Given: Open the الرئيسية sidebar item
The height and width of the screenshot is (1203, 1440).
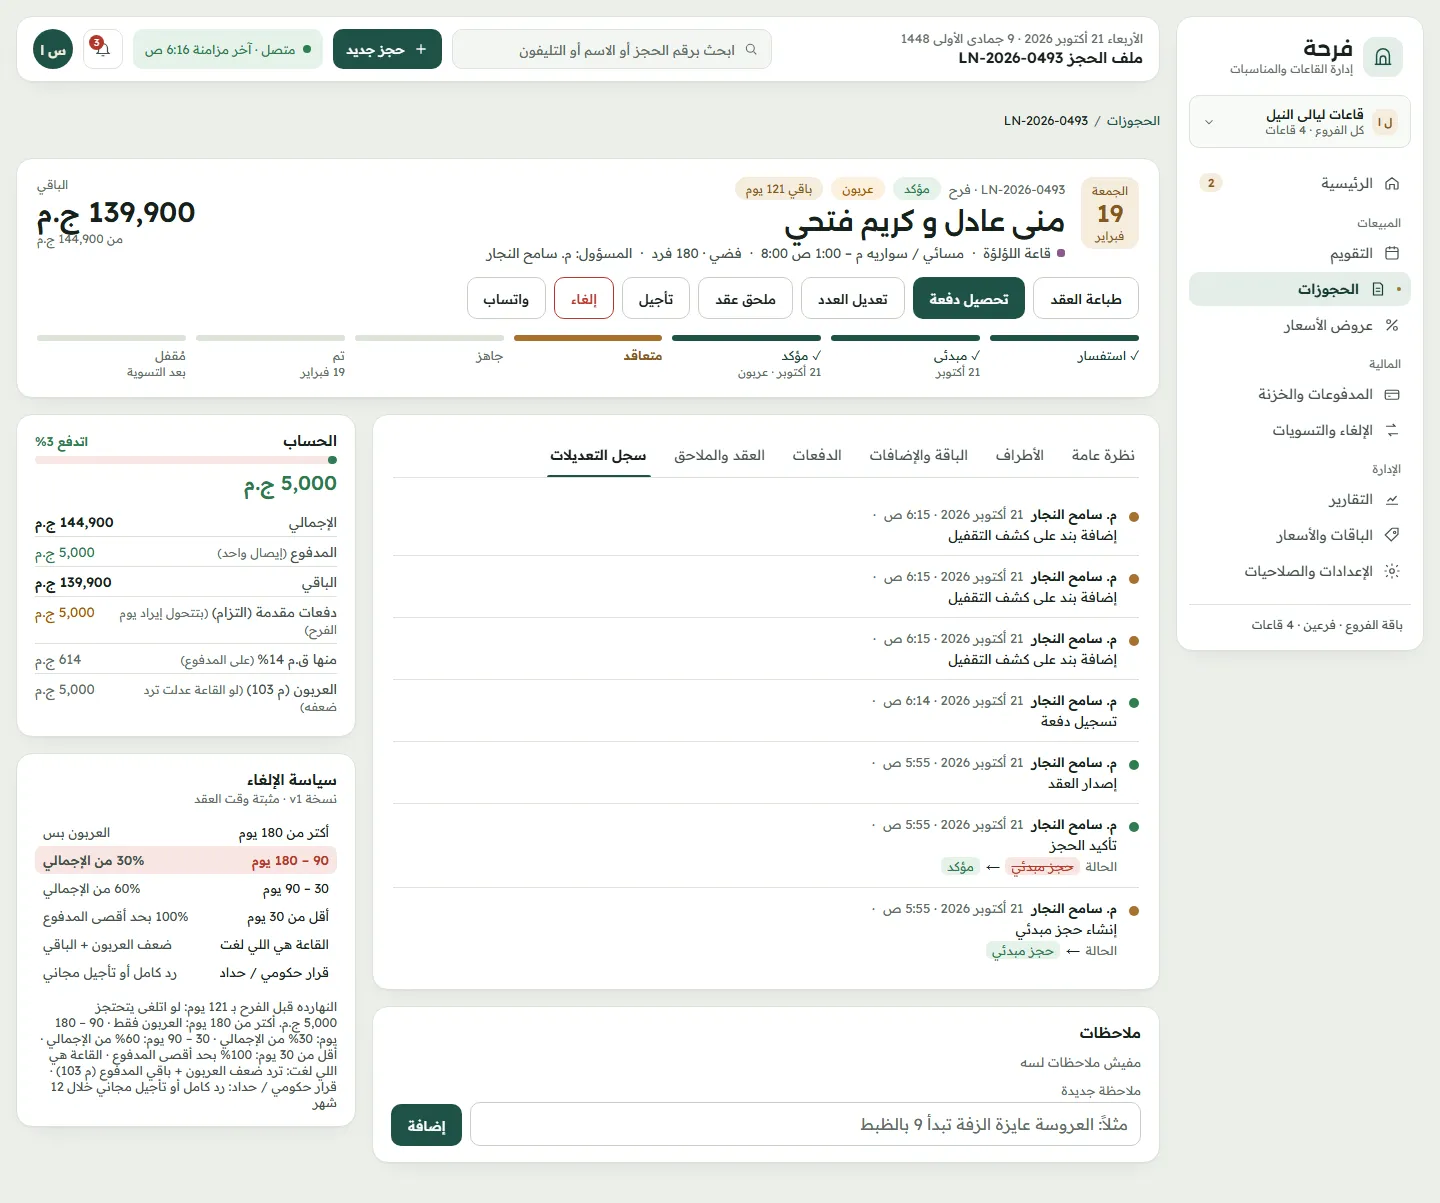Looking at the screenshot, I should (x=1300, y=184).
